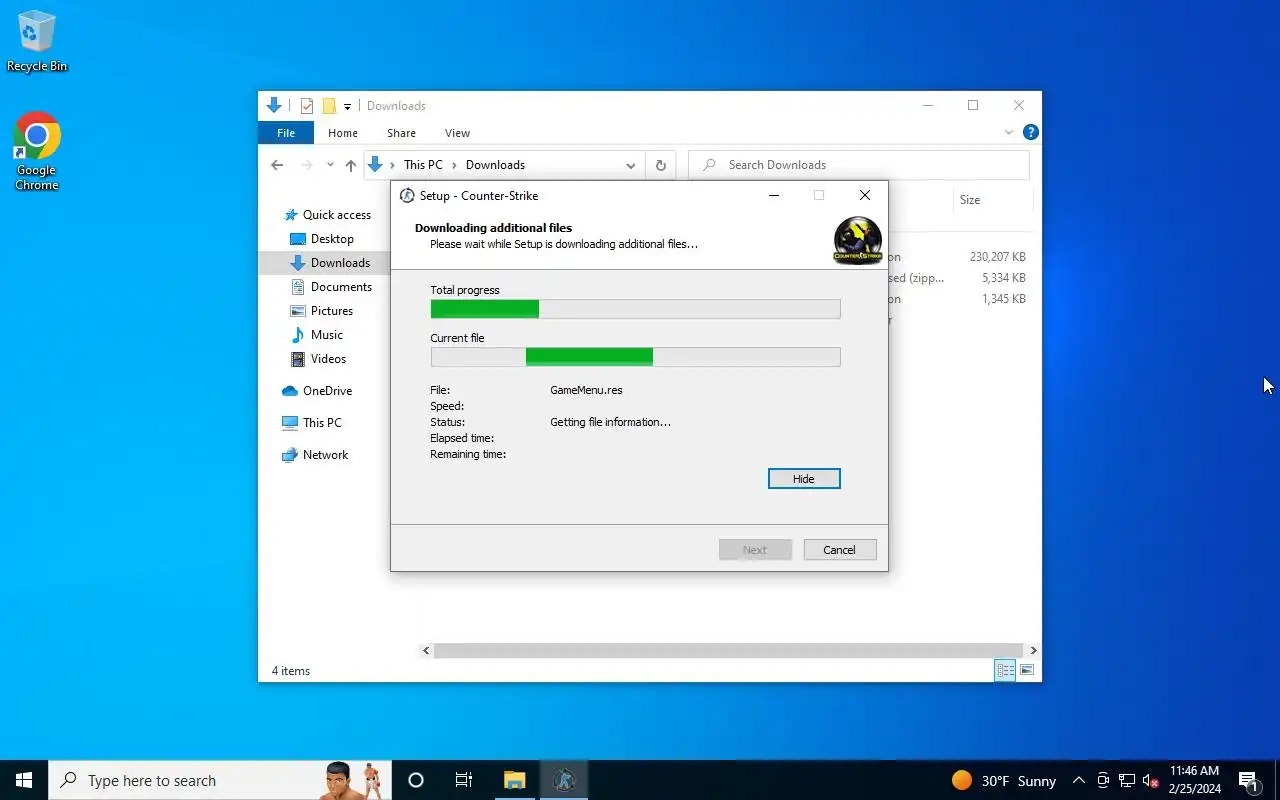Switch to Large icons view layout
Screen dimensions: 1280x800
[x=1027, y=670]
